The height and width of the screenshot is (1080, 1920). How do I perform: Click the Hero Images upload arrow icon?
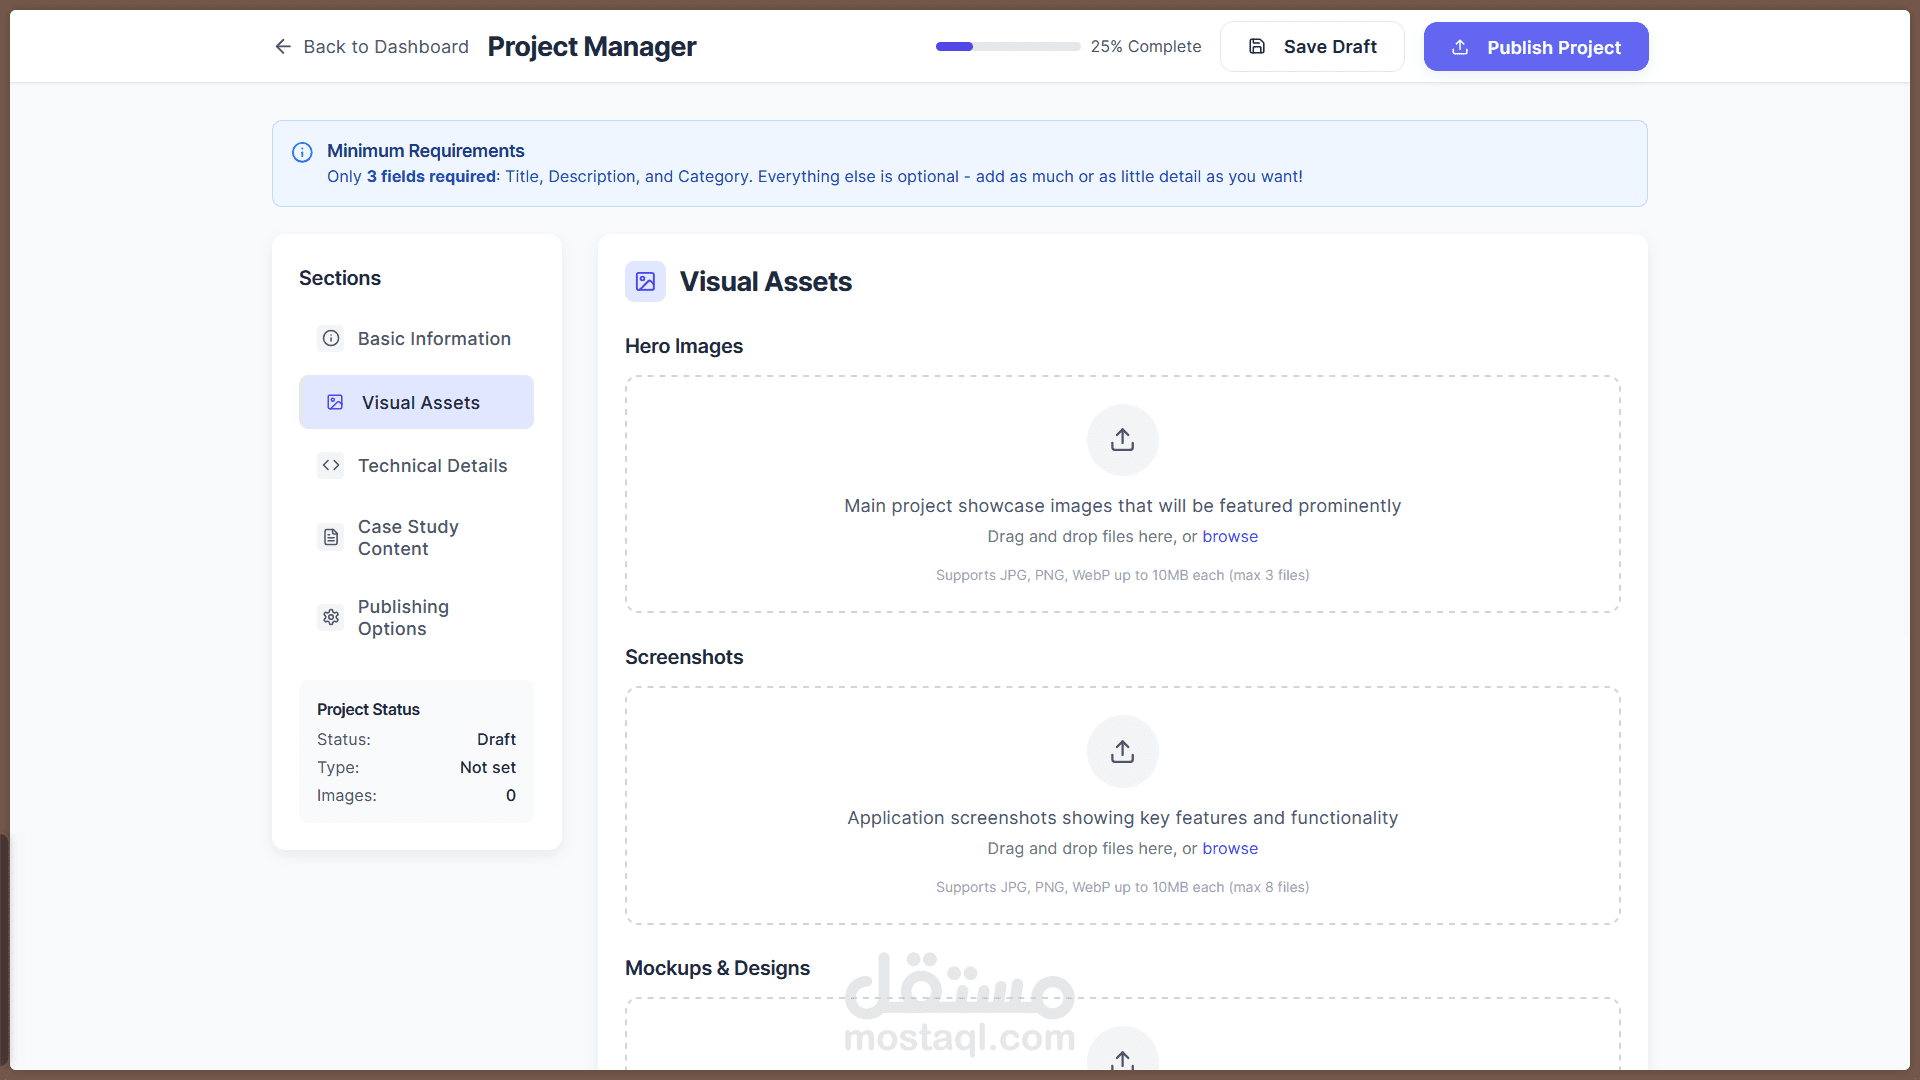pos(1122,440)
